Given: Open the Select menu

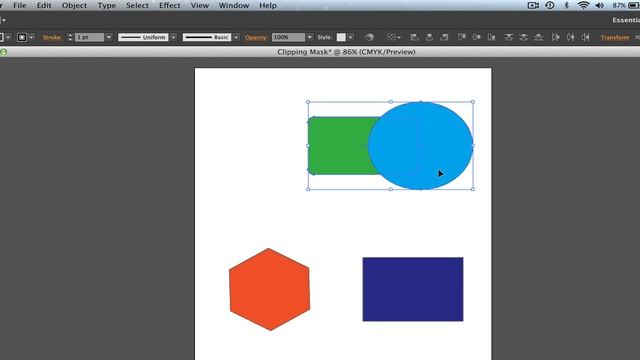Looking at the screenshot, I should coord(137,5).
